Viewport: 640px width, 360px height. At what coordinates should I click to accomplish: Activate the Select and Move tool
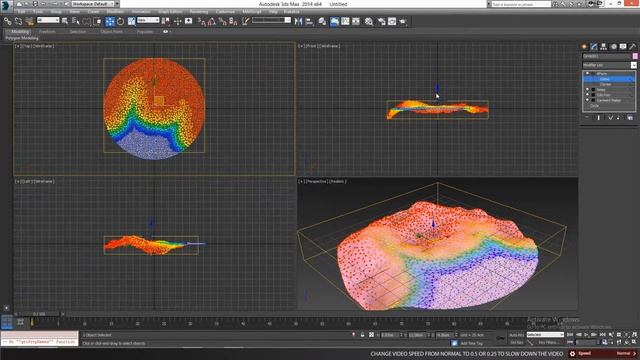point(110,21)
